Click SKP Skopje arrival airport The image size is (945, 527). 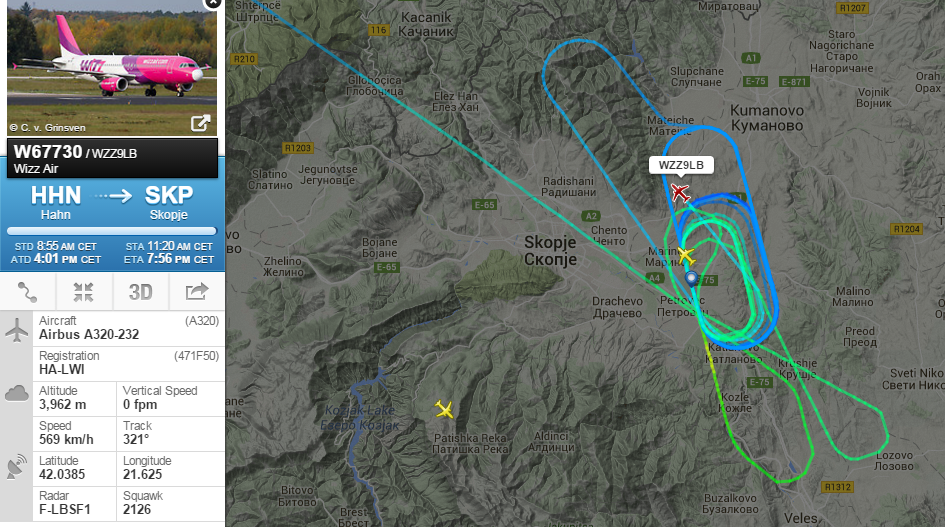169,203
